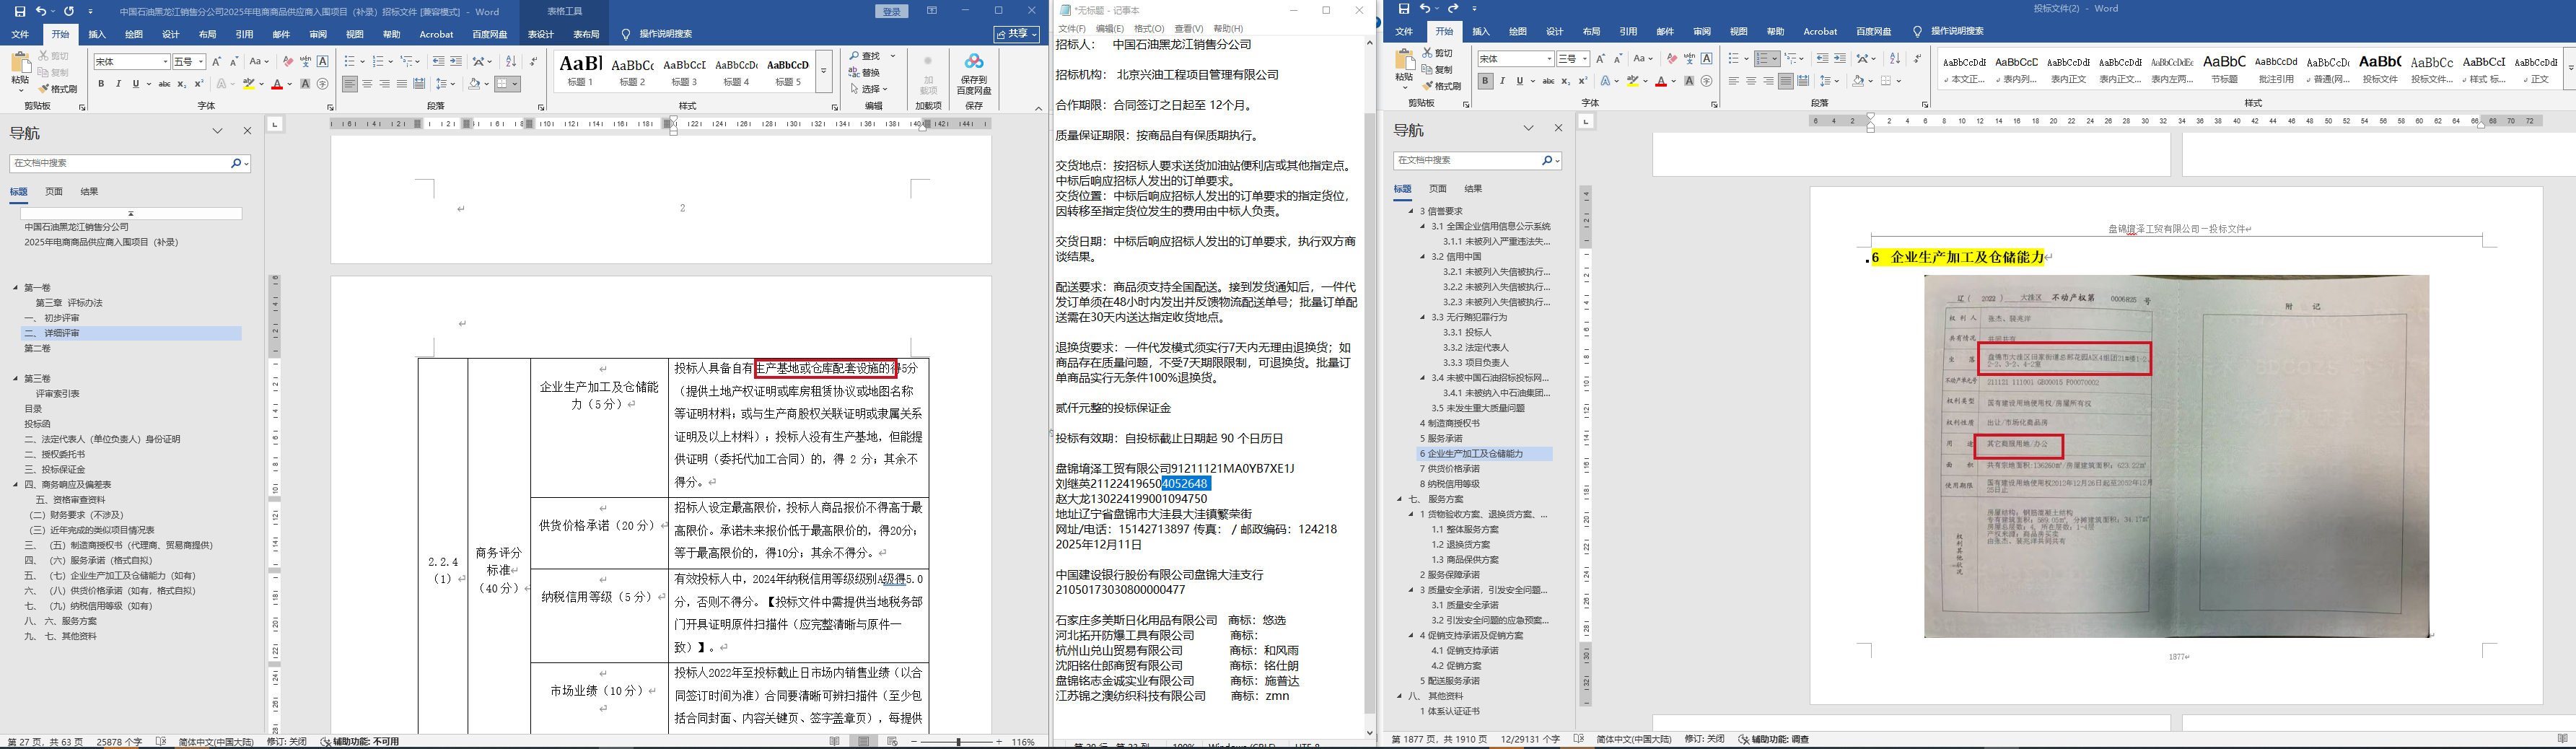Sort paragraphs (A-Z) in 招标文件 Word ribbon
This screenshot has height=749, width=2576.
tap(510, 62)
